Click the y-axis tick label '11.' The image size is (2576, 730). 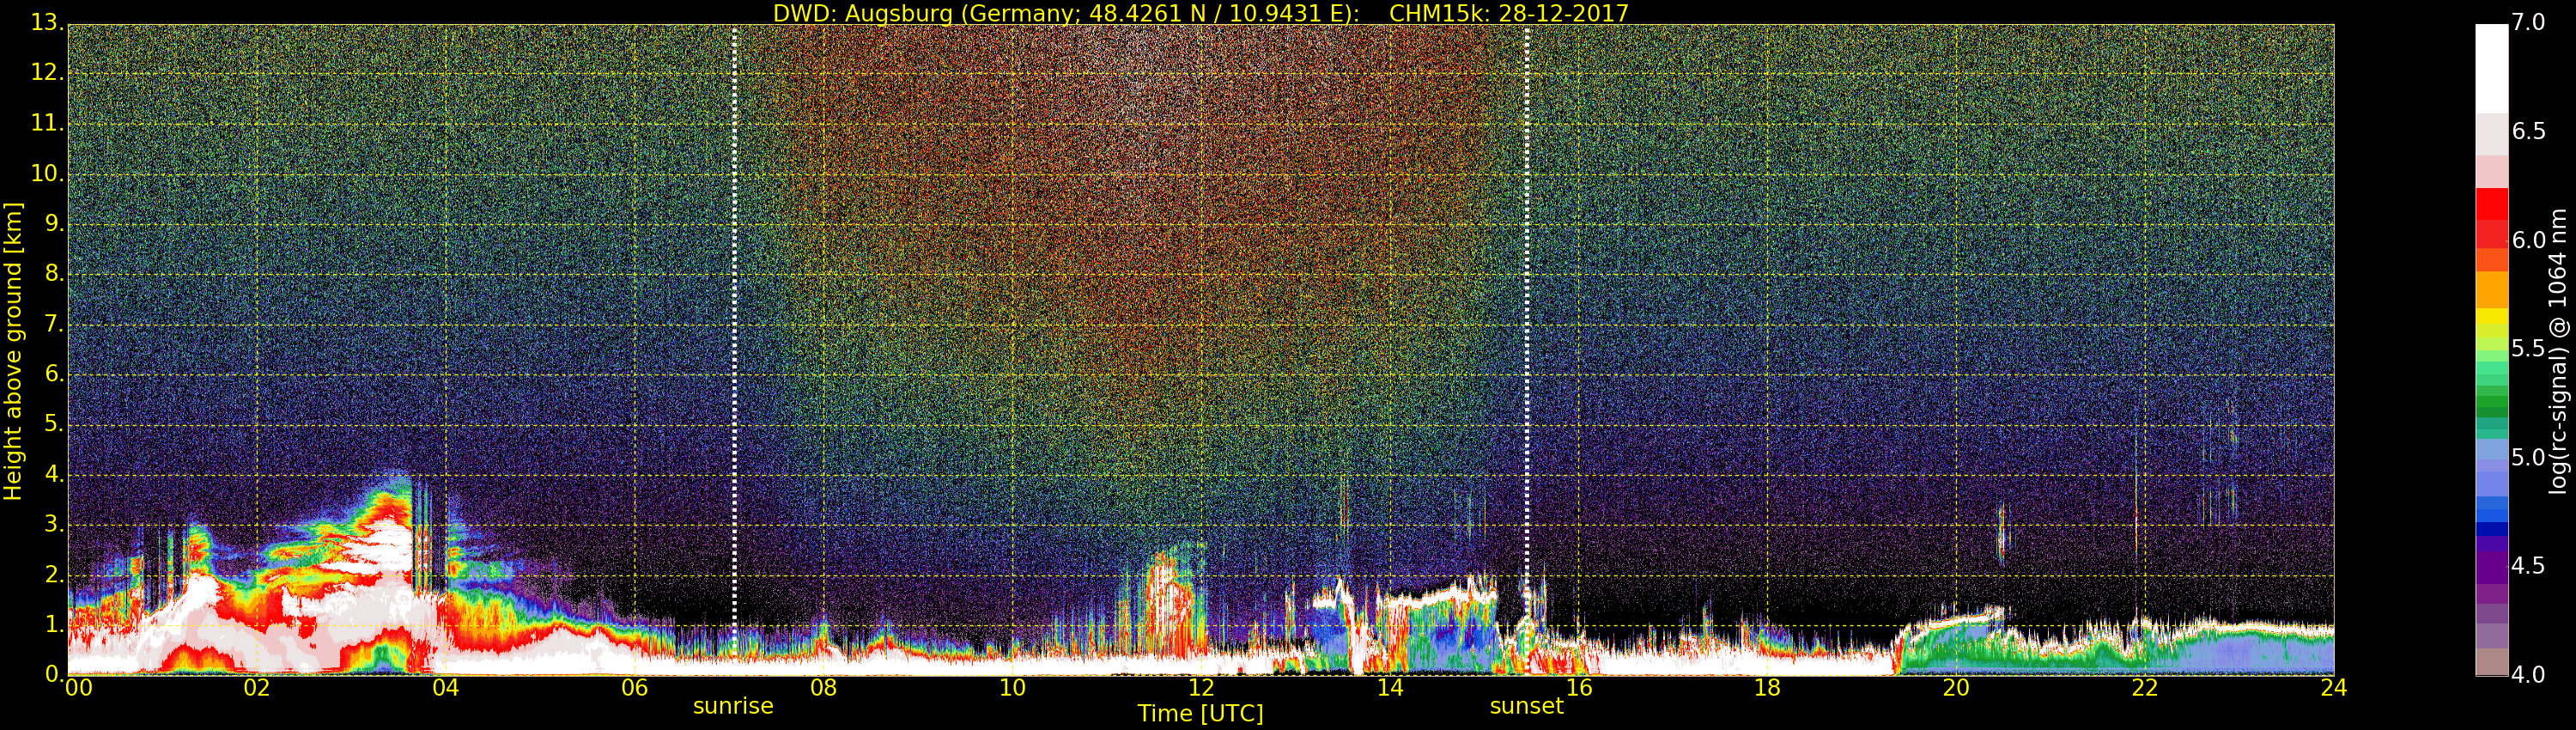click(x=47, y=123)
